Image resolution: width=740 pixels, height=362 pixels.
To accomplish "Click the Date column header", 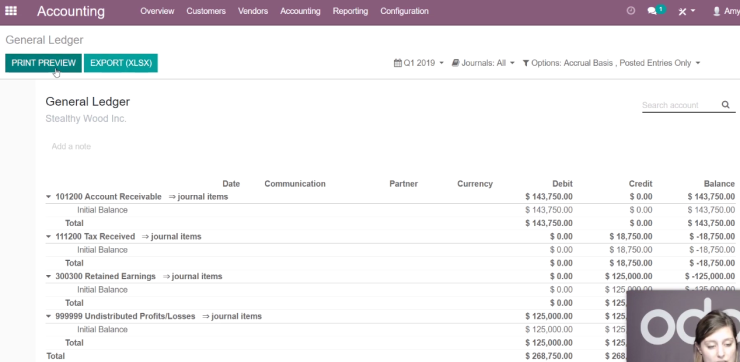I will (x=231, y=184).
